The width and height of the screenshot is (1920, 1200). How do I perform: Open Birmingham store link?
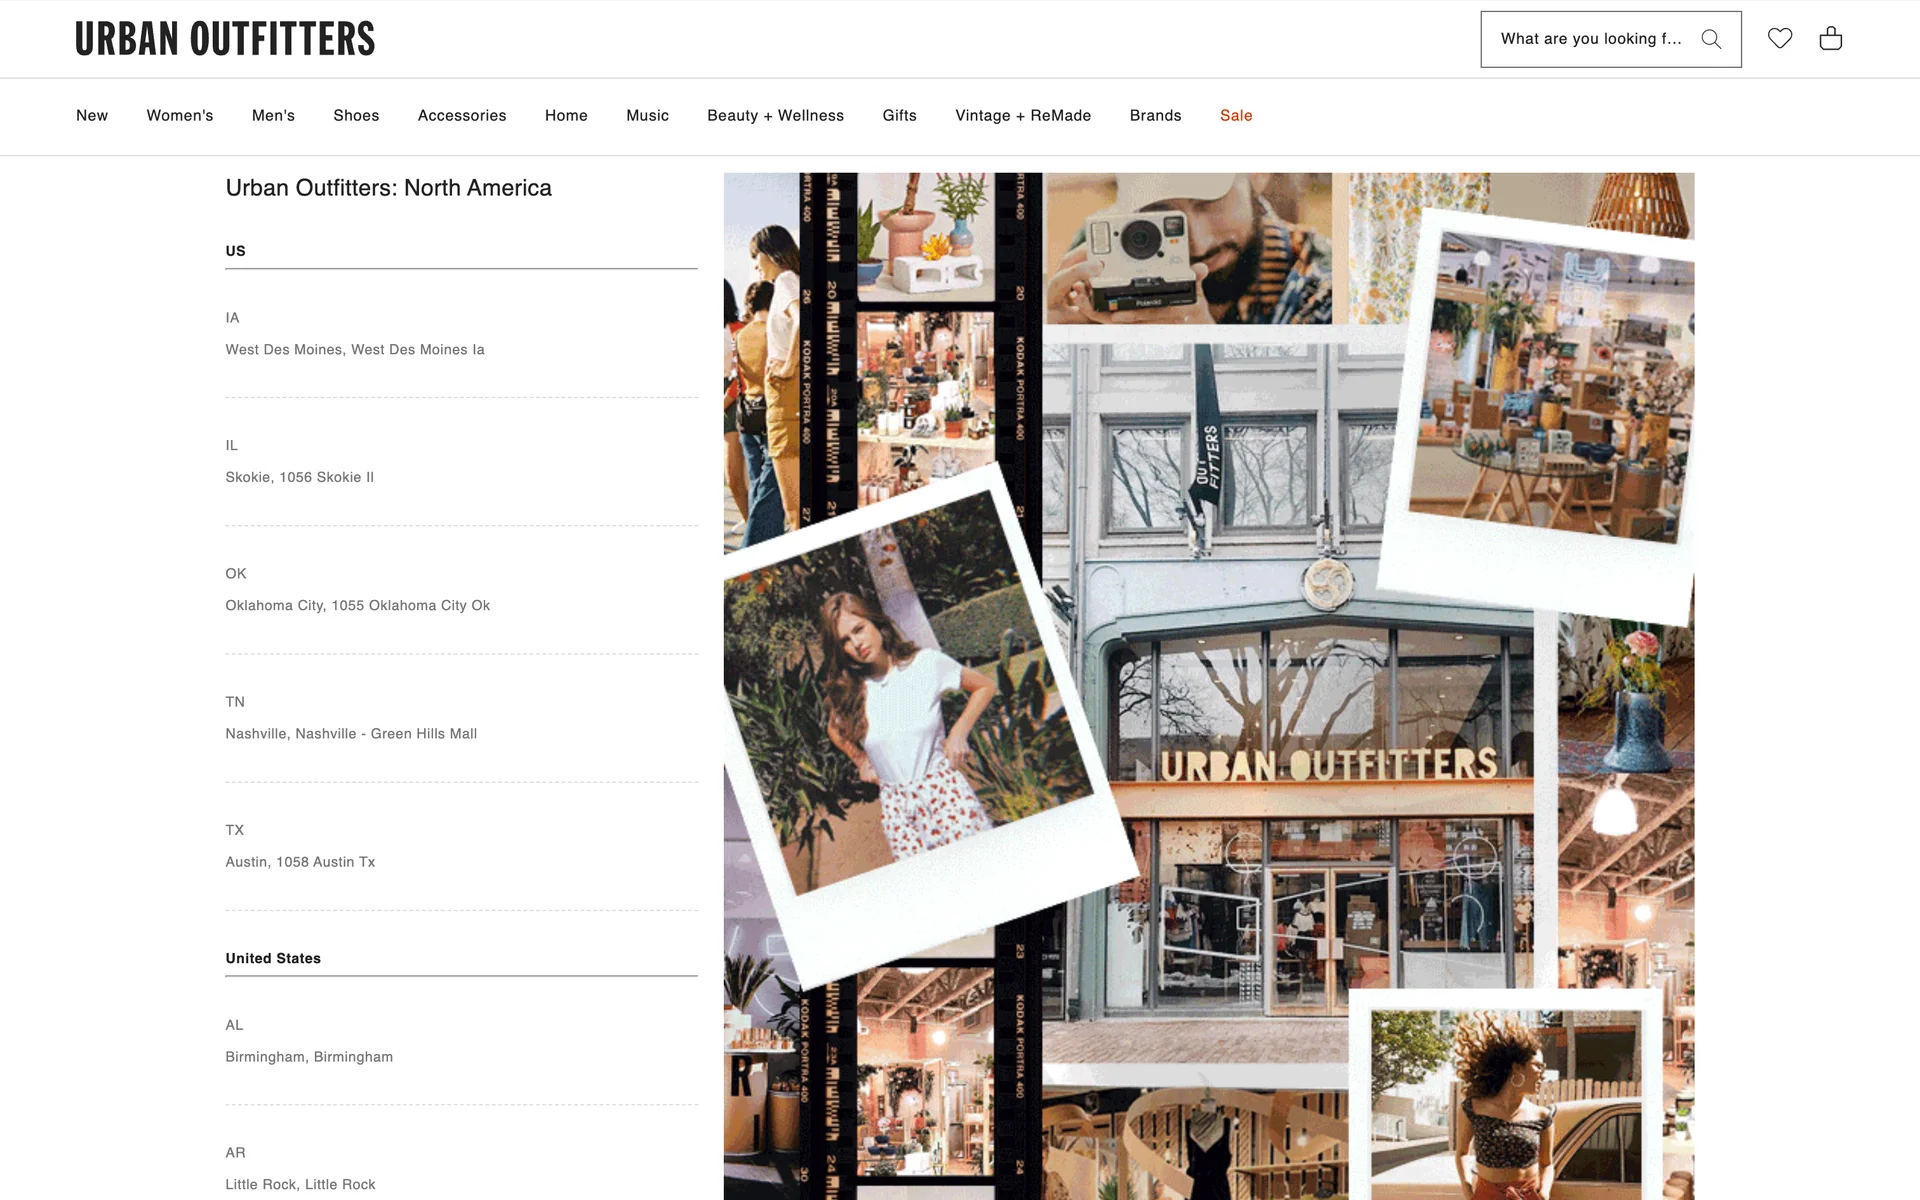309,1057
